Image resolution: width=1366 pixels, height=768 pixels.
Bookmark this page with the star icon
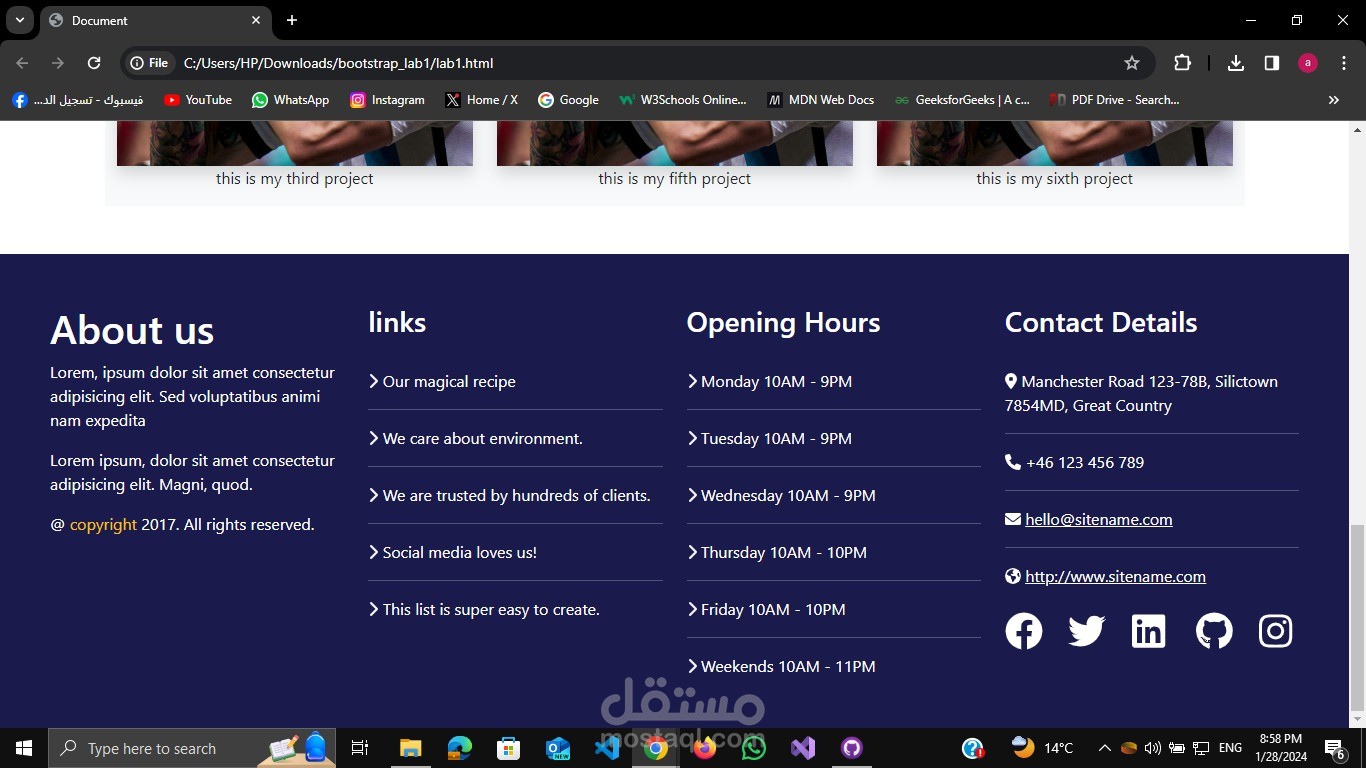click(1132, 63)
